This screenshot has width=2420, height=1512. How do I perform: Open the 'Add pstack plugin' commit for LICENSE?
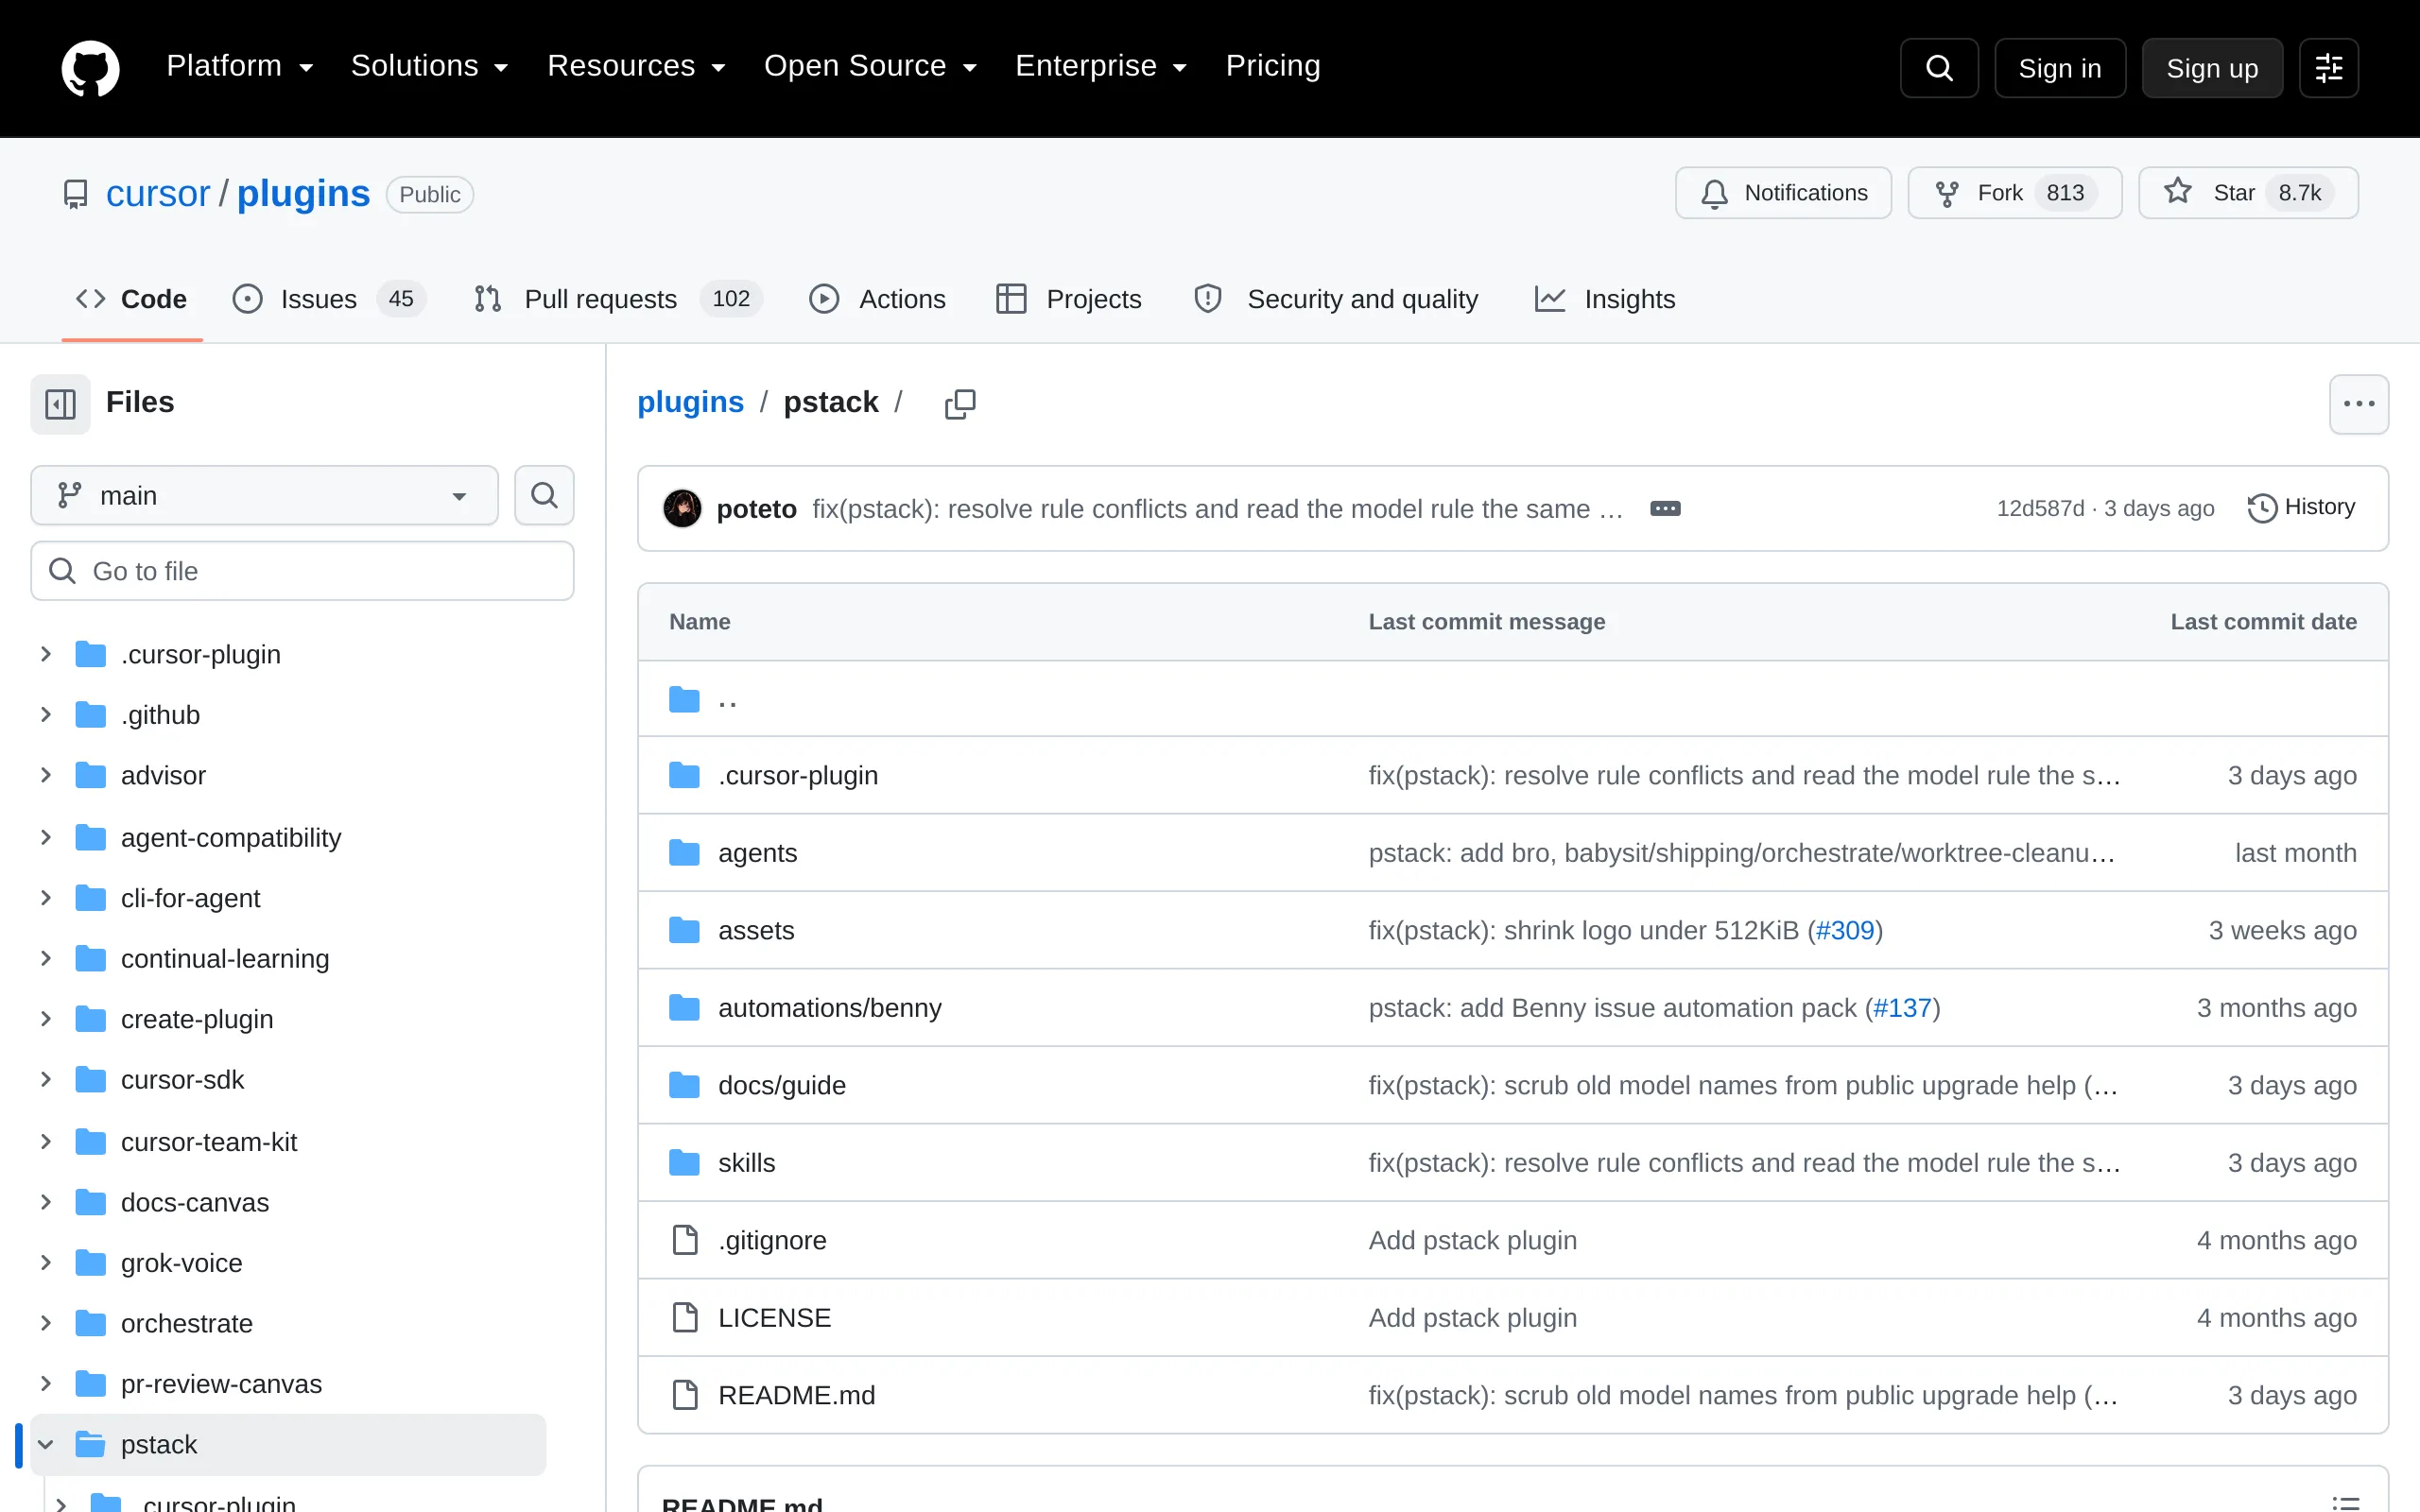click(x=1472, y=1318)
